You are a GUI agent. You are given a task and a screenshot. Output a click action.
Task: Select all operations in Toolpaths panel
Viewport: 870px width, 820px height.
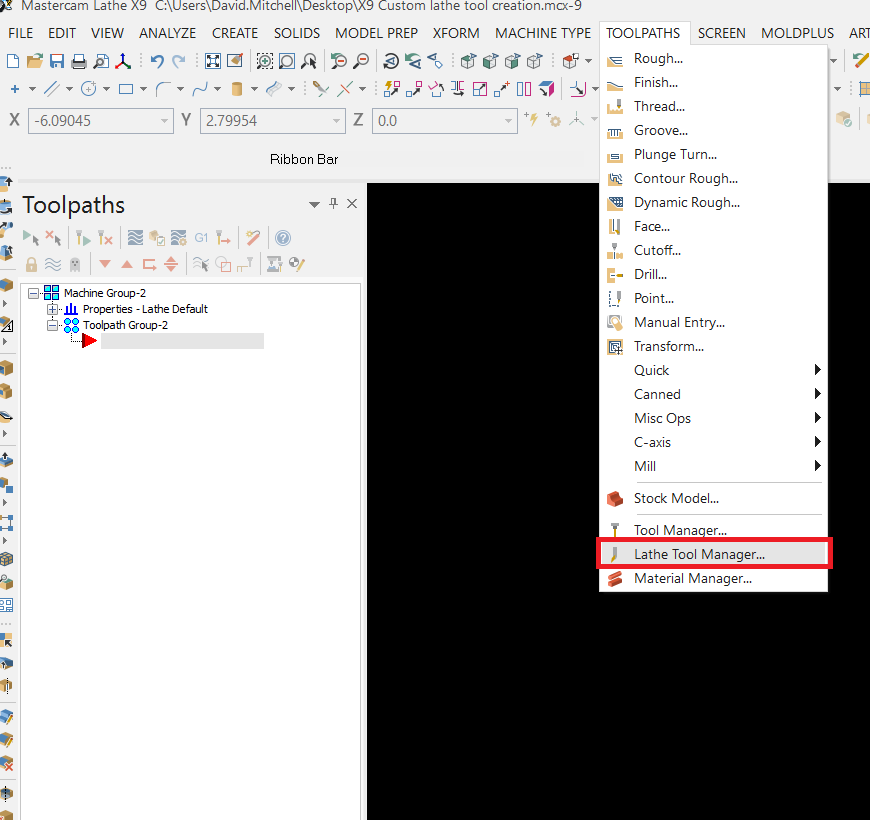(31, 238)
